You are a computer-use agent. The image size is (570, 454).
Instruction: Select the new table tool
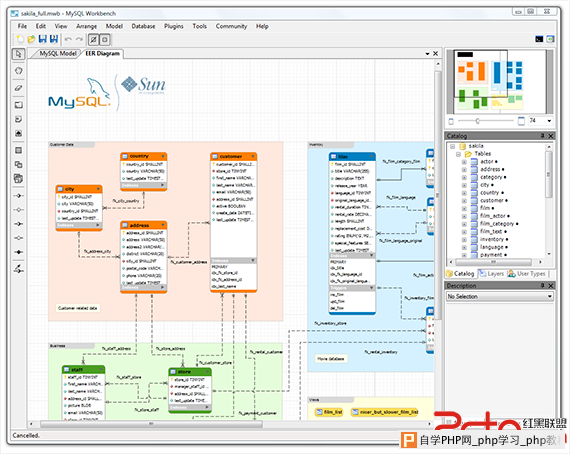click(19, 150)
